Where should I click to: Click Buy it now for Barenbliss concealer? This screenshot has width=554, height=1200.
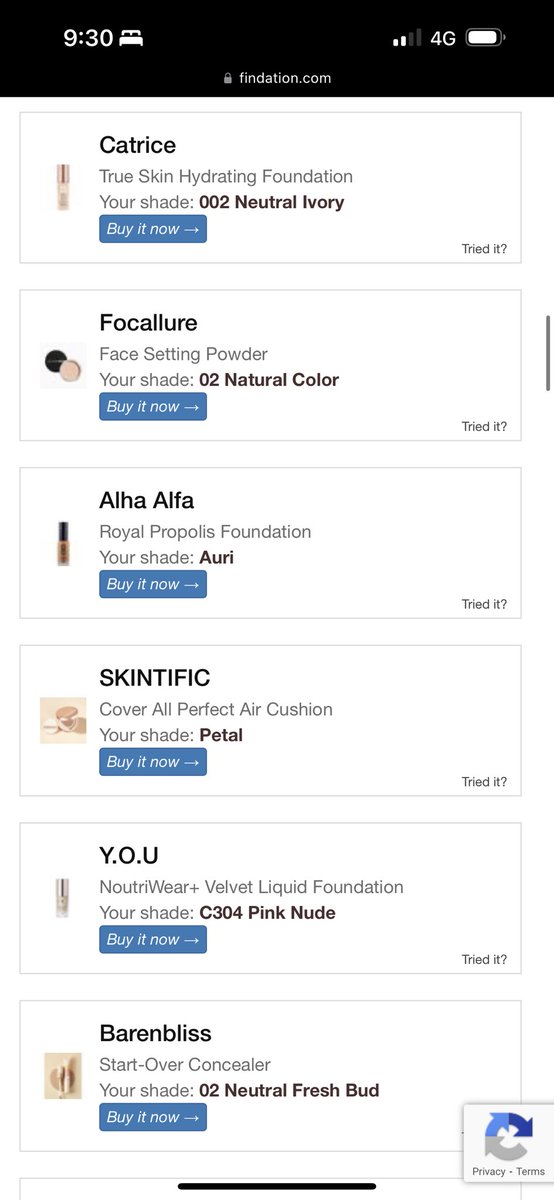coord(153,1117)
